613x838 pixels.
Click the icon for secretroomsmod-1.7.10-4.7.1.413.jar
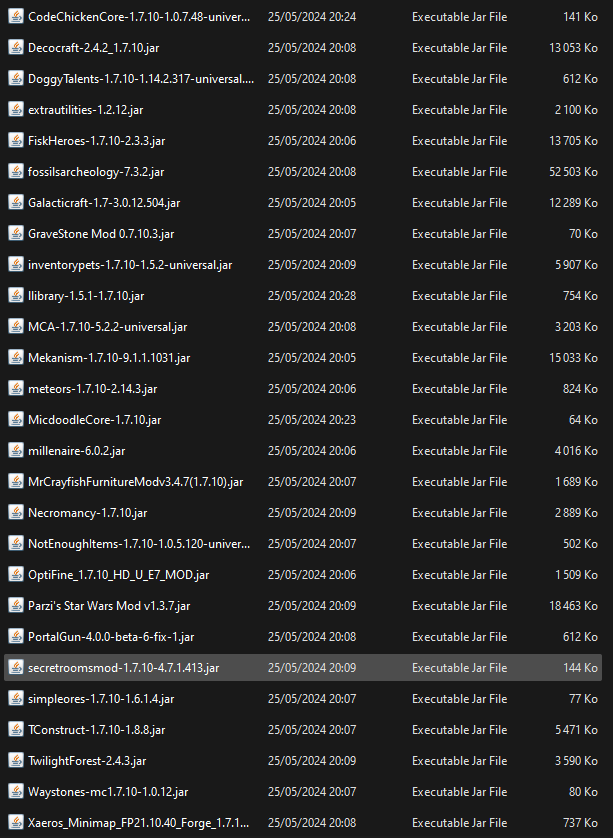(x=16, y=668)
